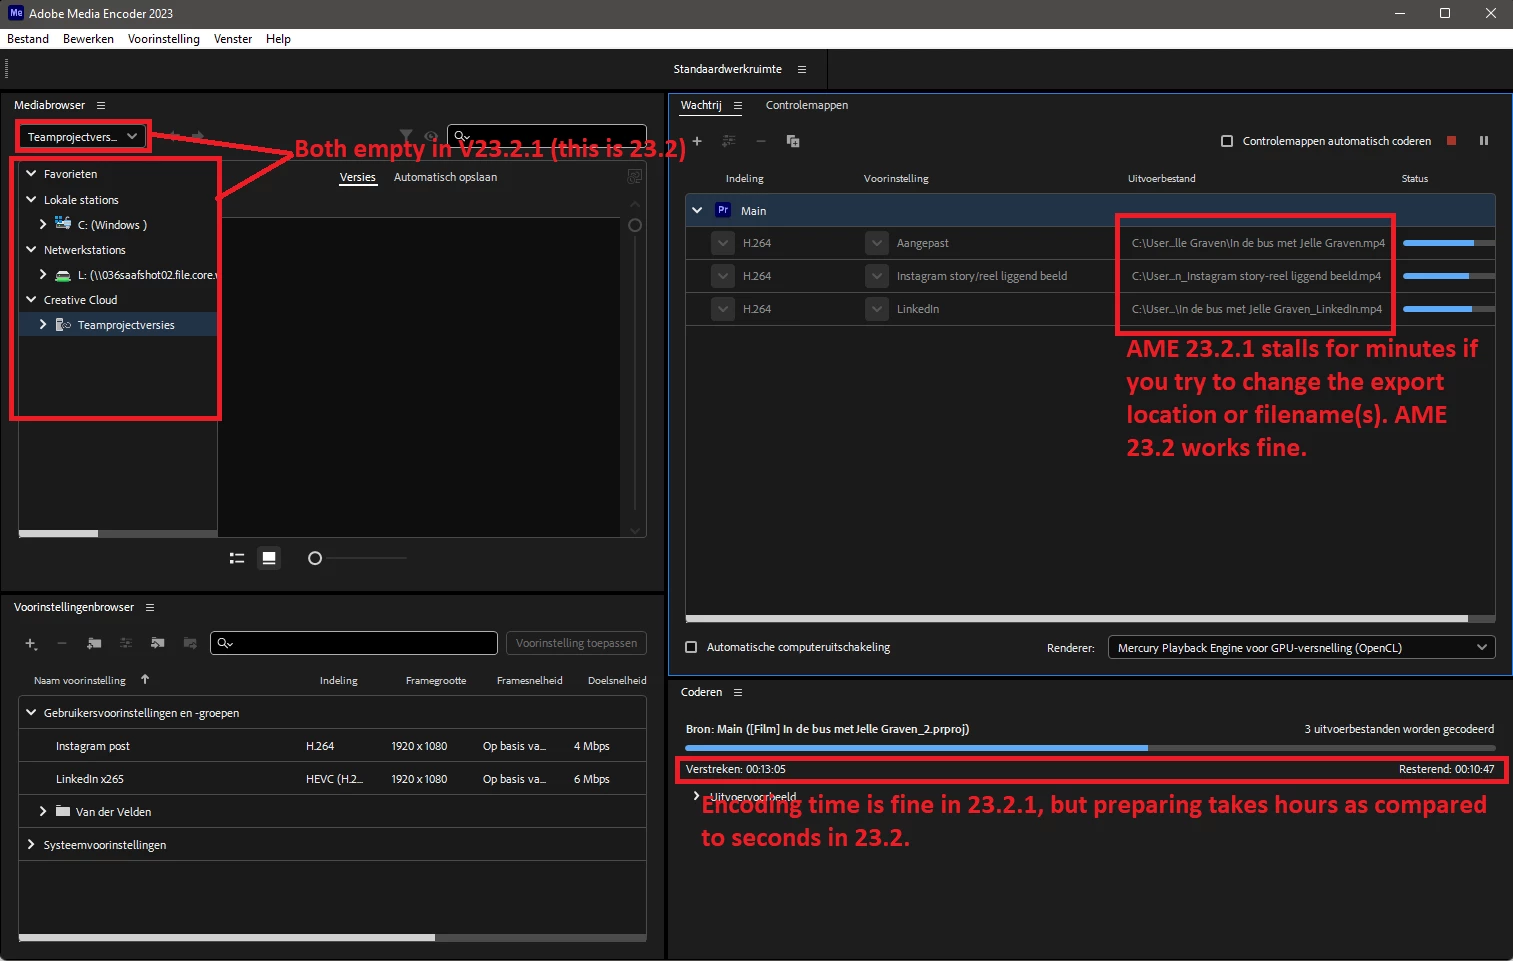Open preset dropdown for LinkedIn output

[877, 309]
